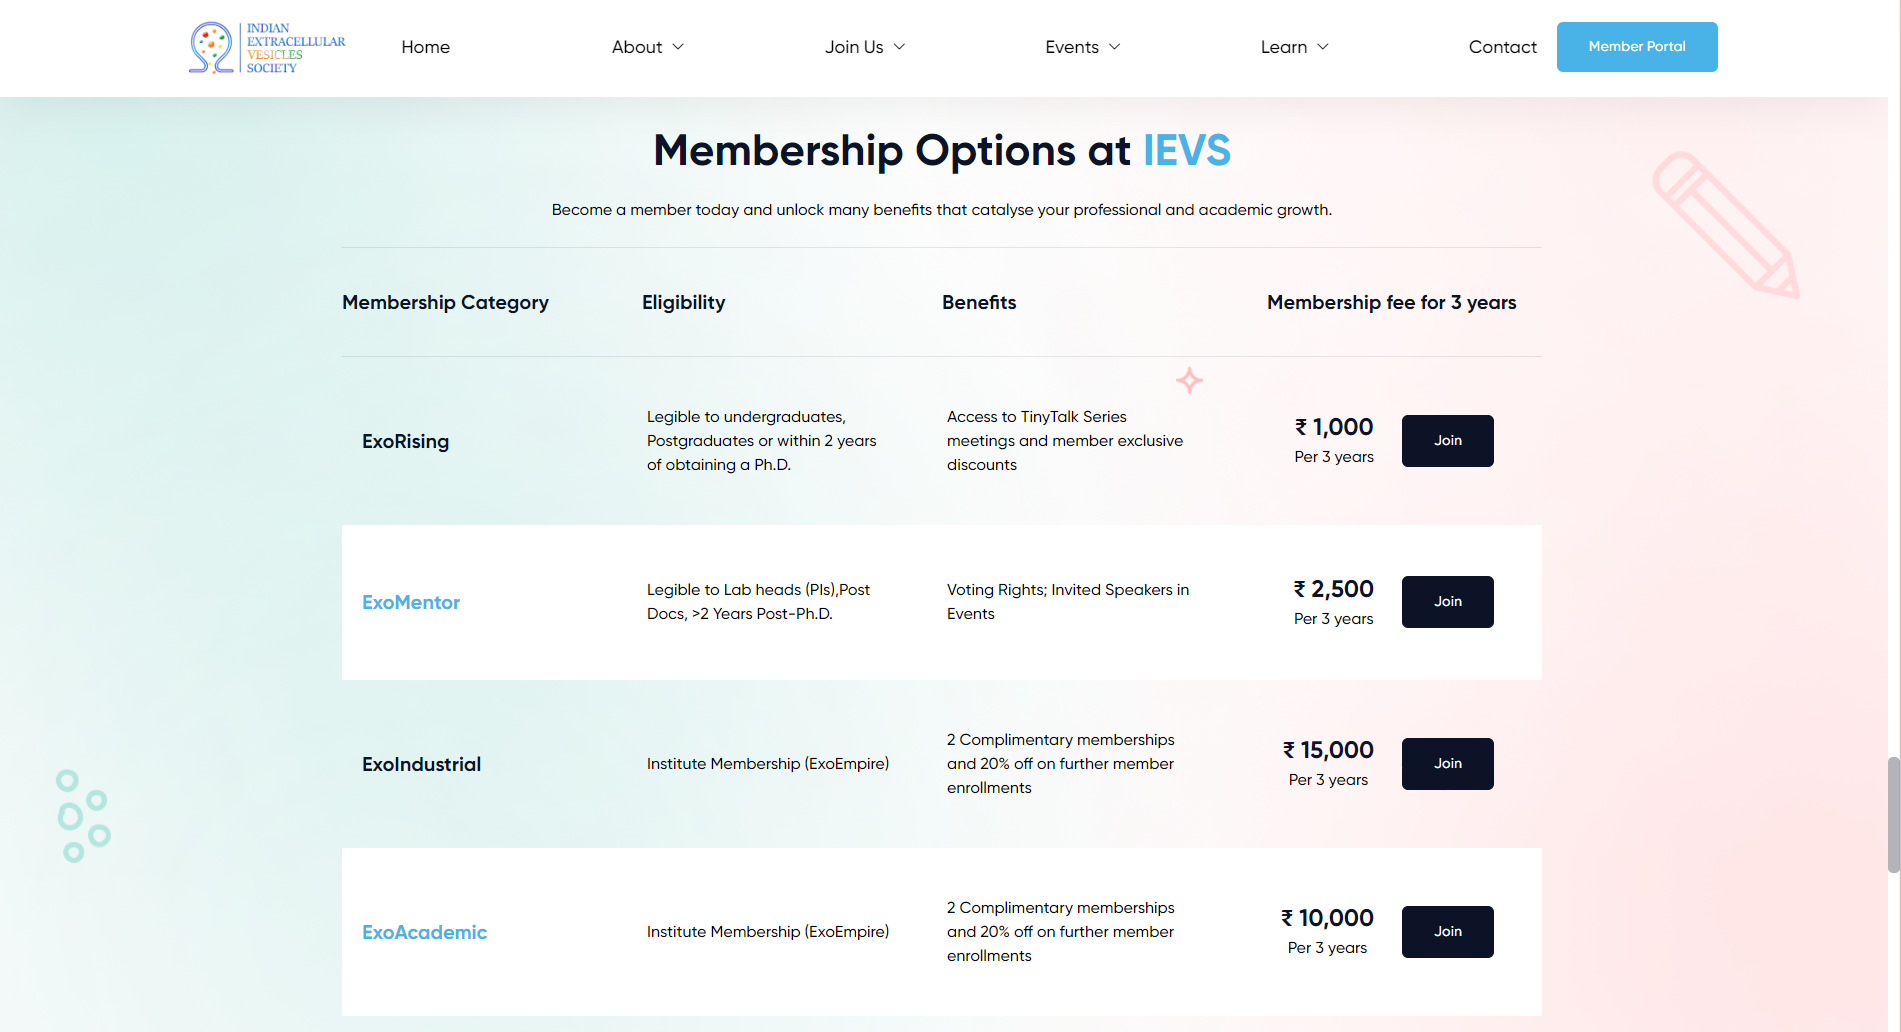Click the blue IEVS heading text
This screenshot has width=1901, height=1032.
(1186, 151)
